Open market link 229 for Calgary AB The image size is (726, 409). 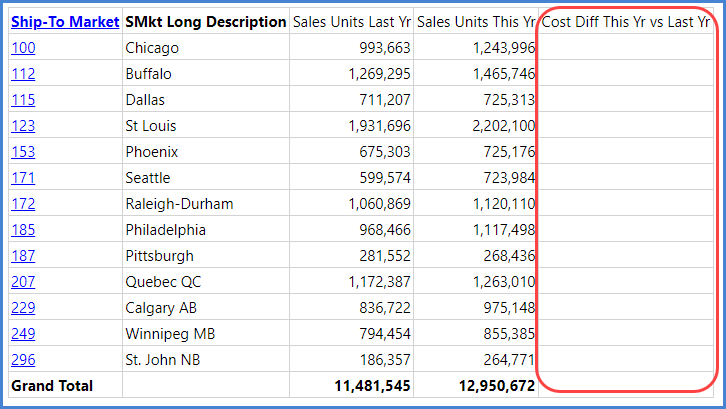pos(23,307)
